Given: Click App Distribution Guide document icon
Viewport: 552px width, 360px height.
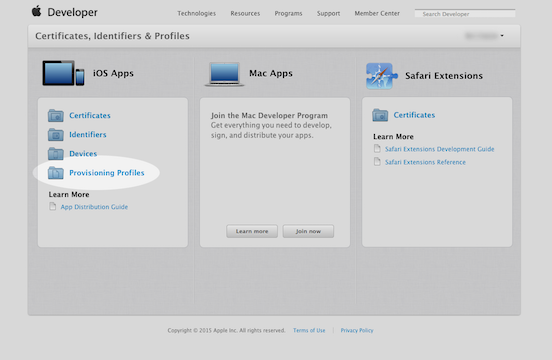Looking at the screenshot, I should pyautogui.click(x=52, y=206).
